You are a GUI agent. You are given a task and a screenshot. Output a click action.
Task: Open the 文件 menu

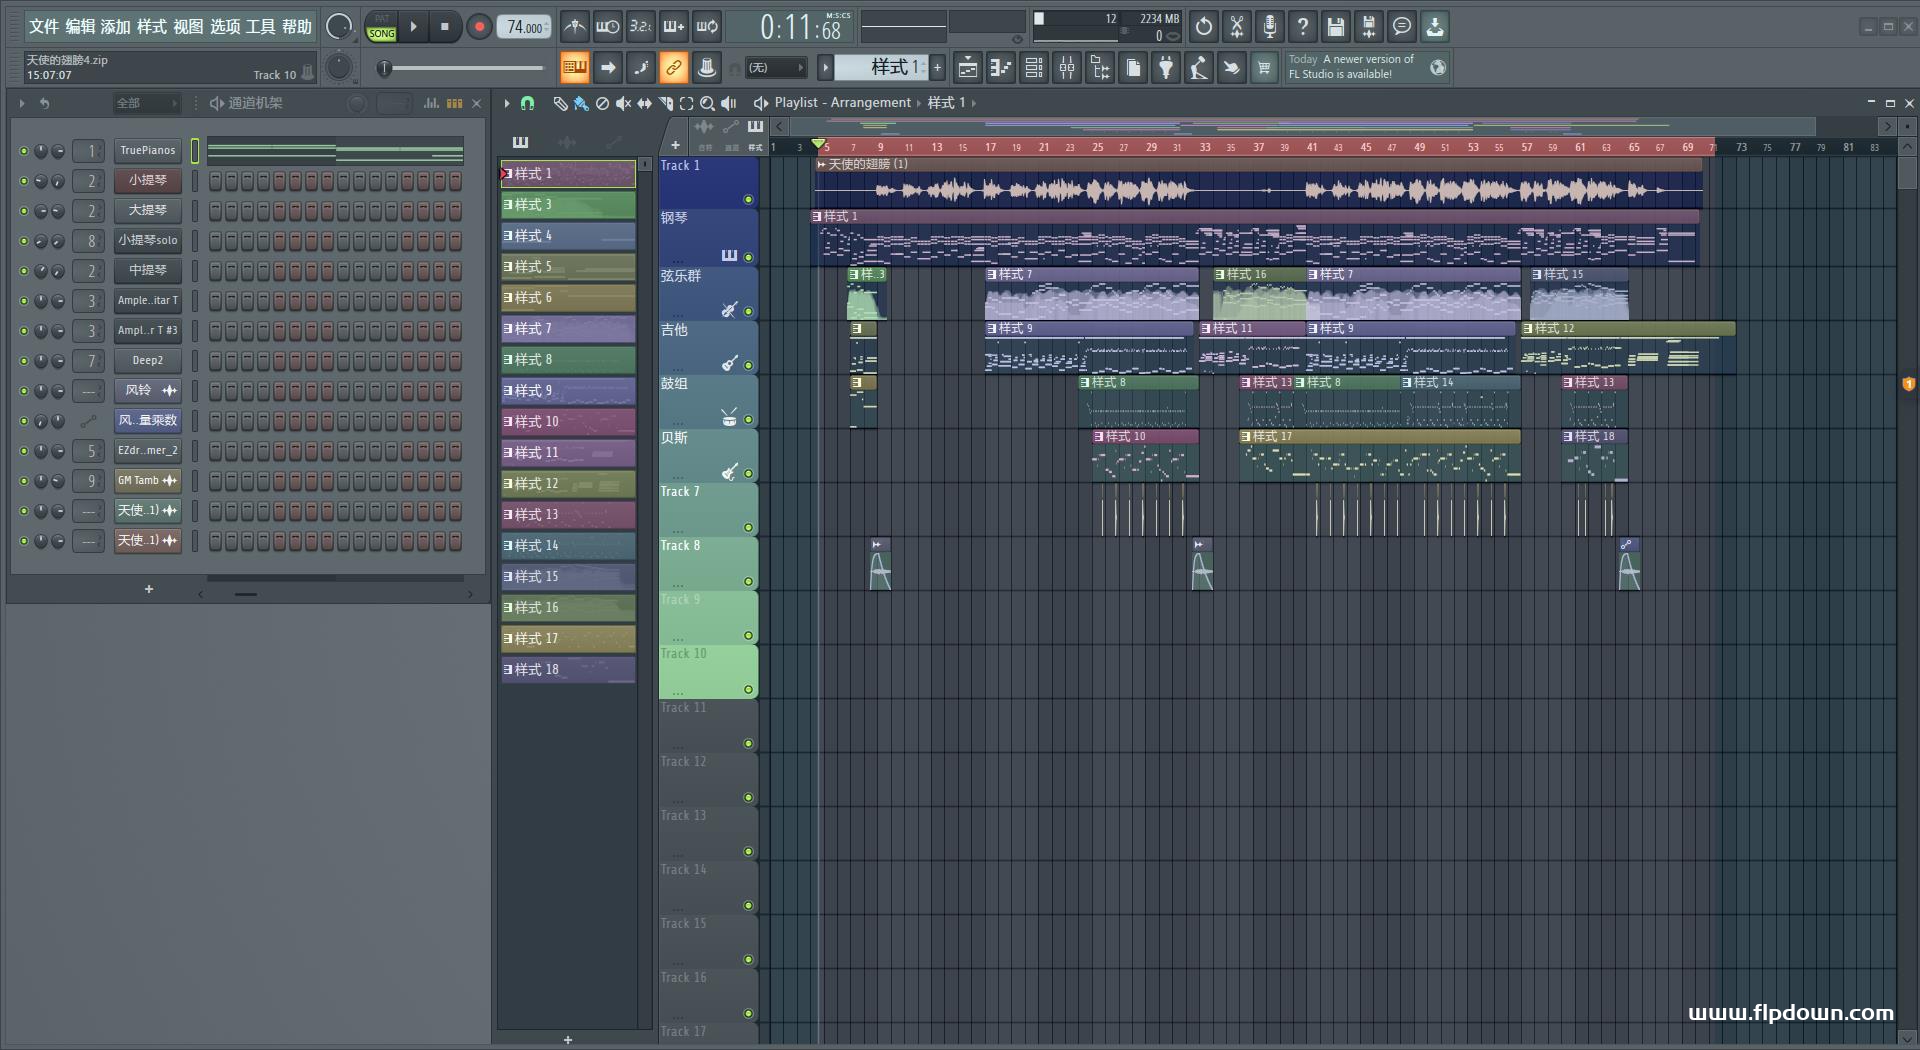pos(44,27)
